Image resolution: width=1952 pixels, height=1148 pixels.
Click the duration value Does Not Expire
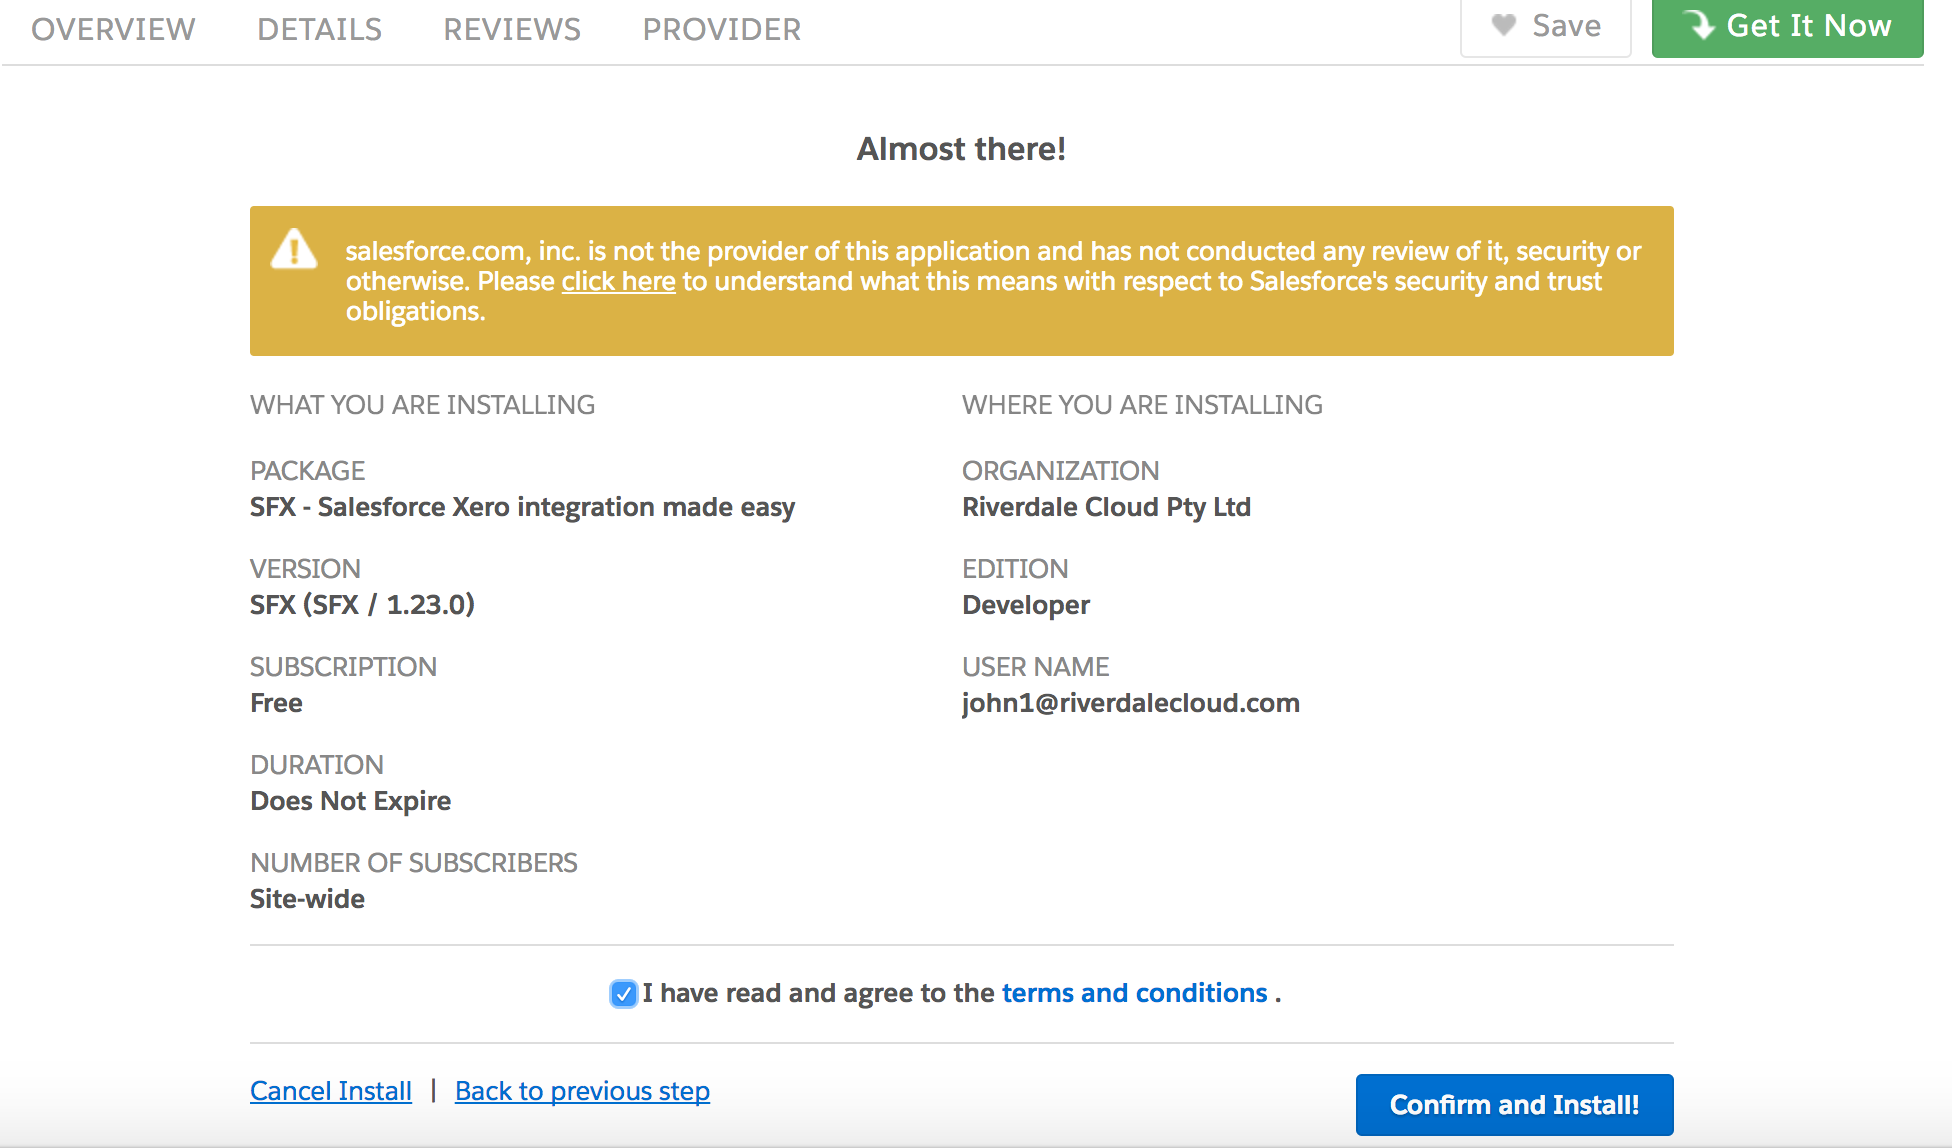[350, 801]
